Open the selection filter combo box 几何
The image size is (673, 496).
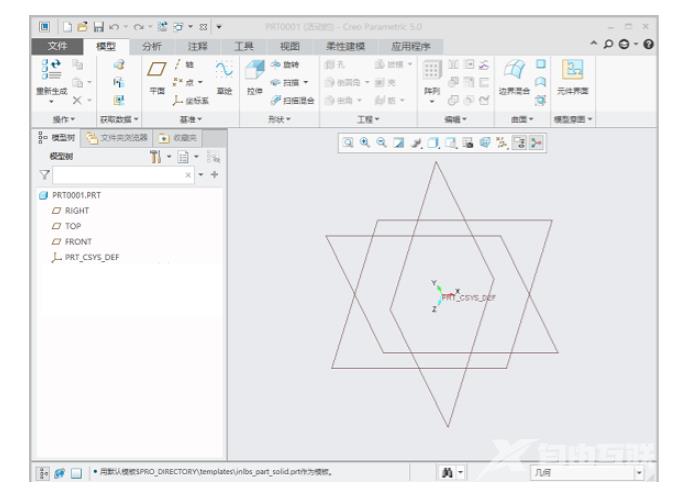click(588, 473)
